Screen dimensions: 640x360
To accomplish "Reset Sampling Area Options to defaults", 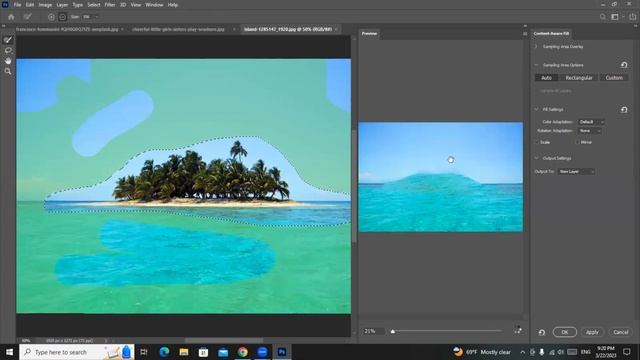I will point(624,65).
